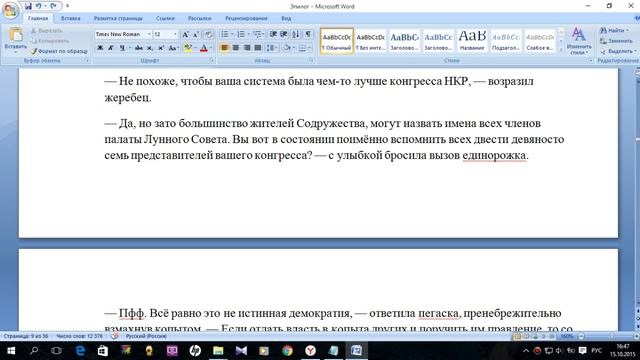Align text left
Viewport: 640px width, 360px height.
(x=224, y=48)
